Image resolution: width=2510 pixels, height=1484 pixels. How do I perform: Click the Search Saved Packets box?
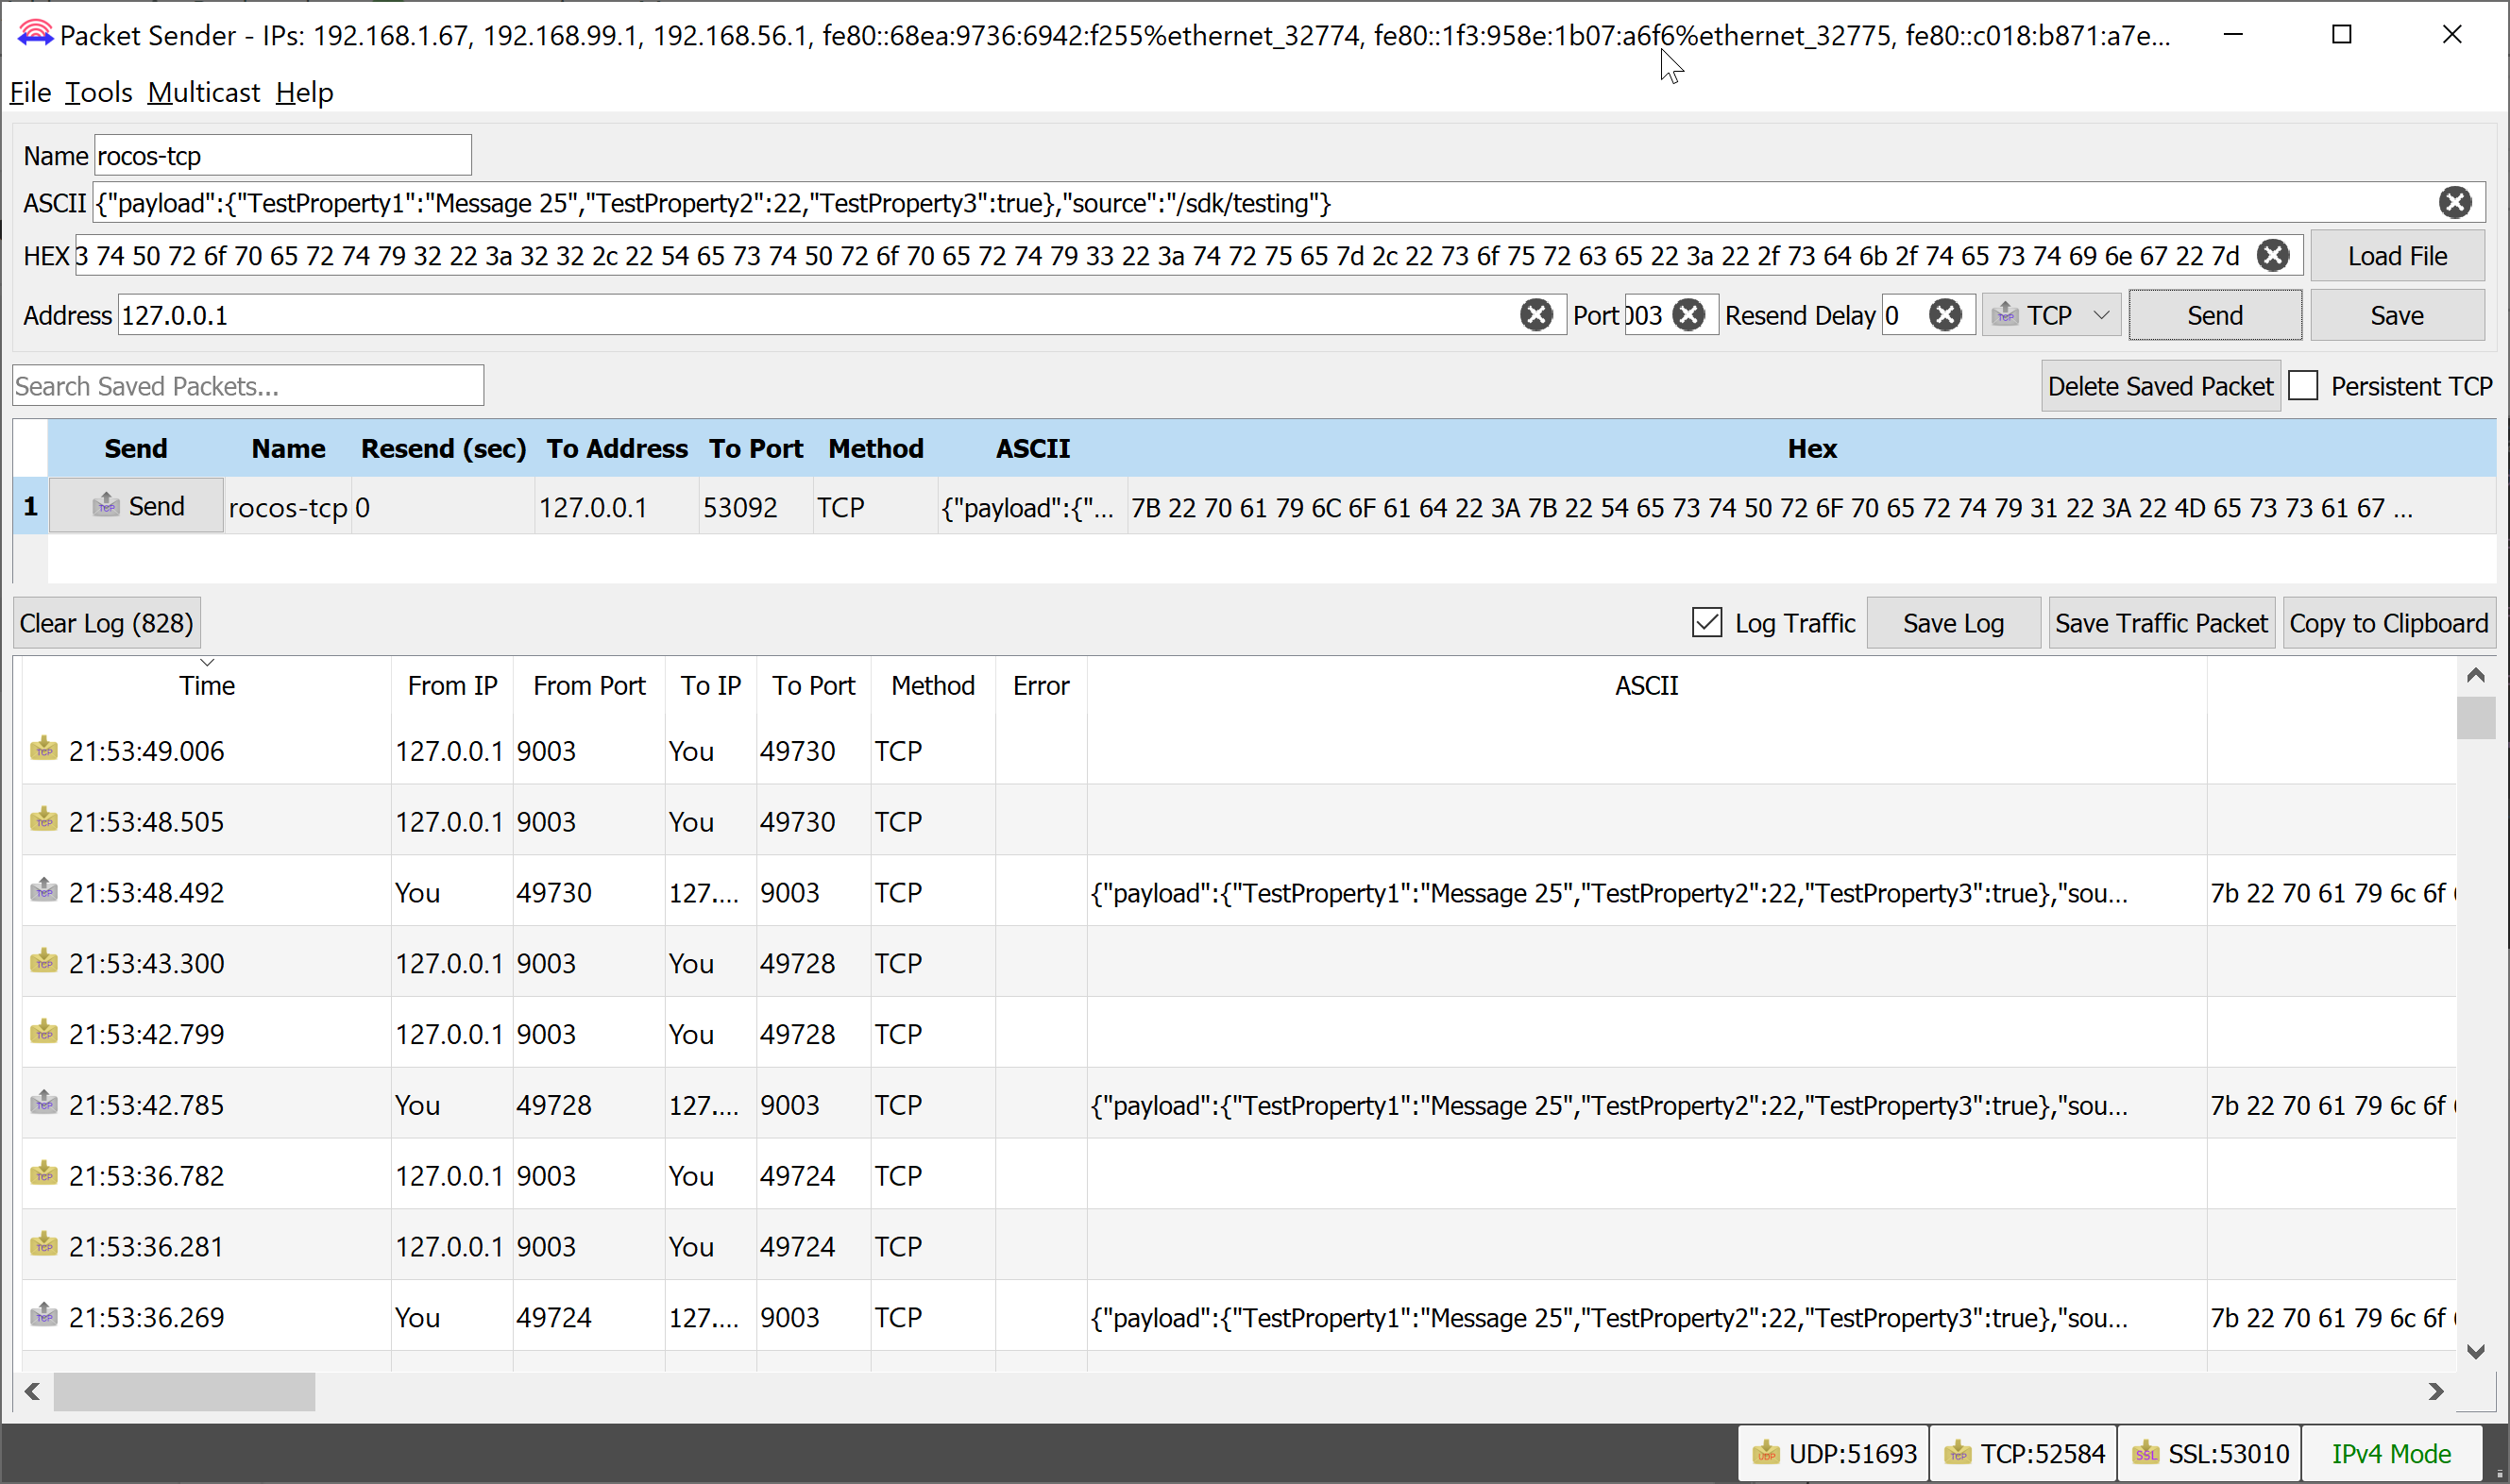click(248, 386)
